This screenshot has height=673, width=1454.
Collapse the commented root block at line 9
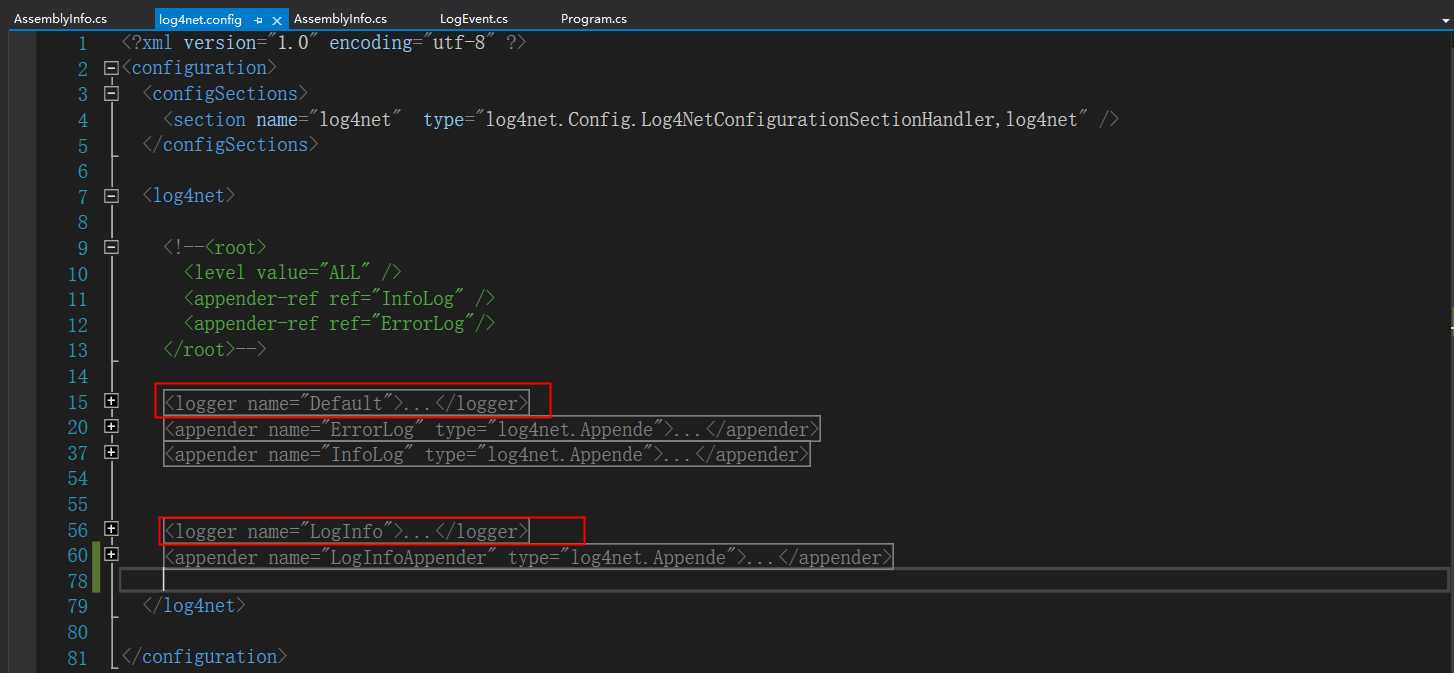[111, 247]
